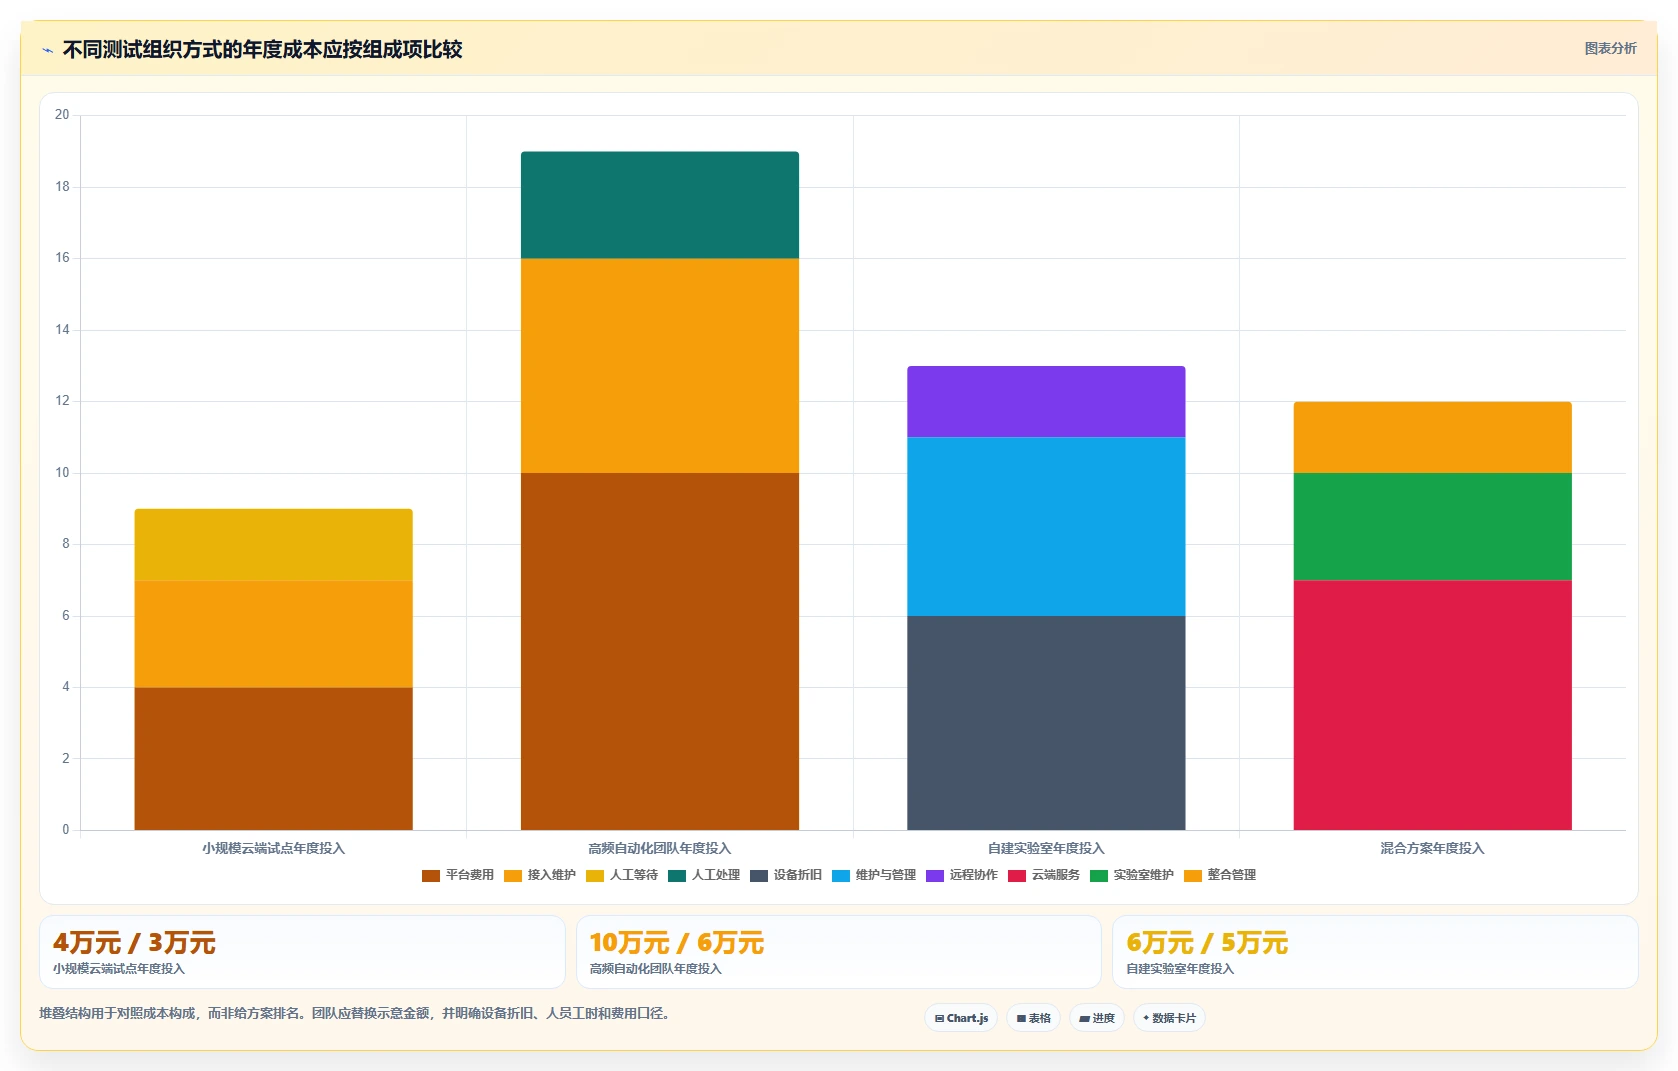
Task: Click x-axis label 高频自动化团队年度投入
Action: click(660, 848)
